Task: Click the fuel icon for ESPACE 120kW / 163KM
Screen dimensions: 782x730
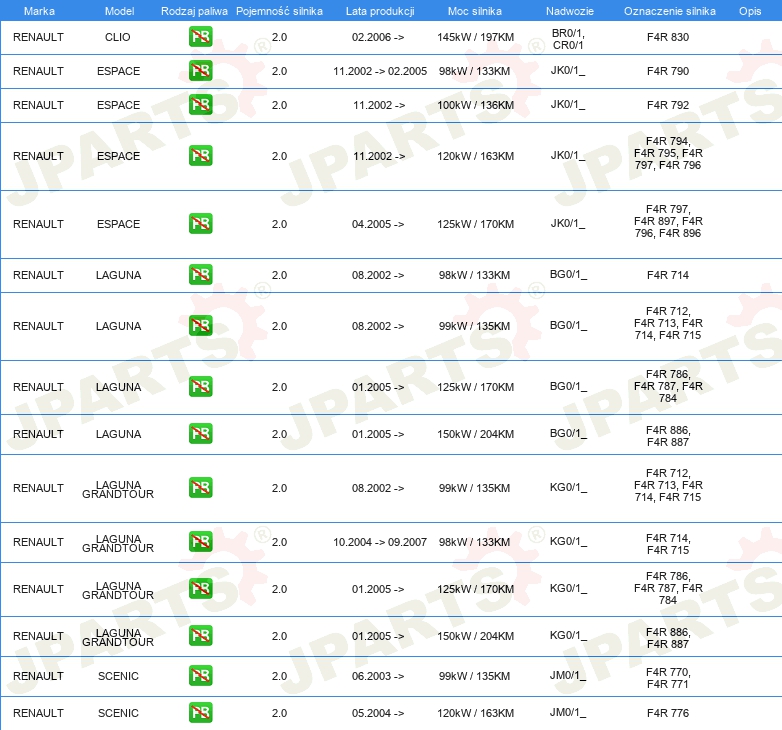Action: tap(200, 156)
